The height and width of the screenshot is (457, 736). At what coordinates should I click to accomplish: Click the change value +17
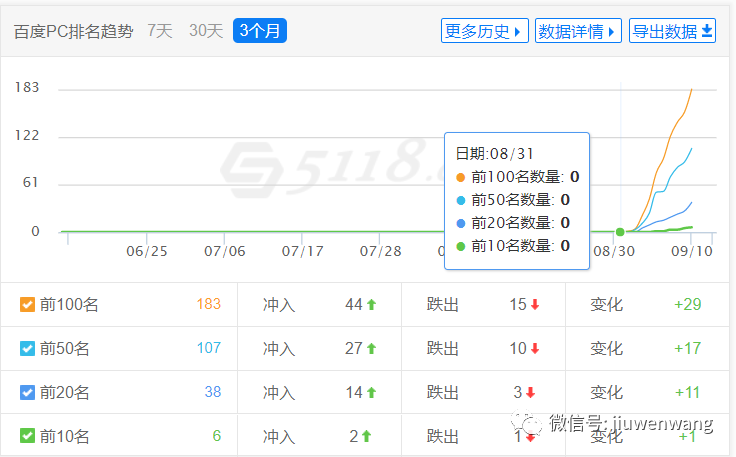click(x=688, y=349)
